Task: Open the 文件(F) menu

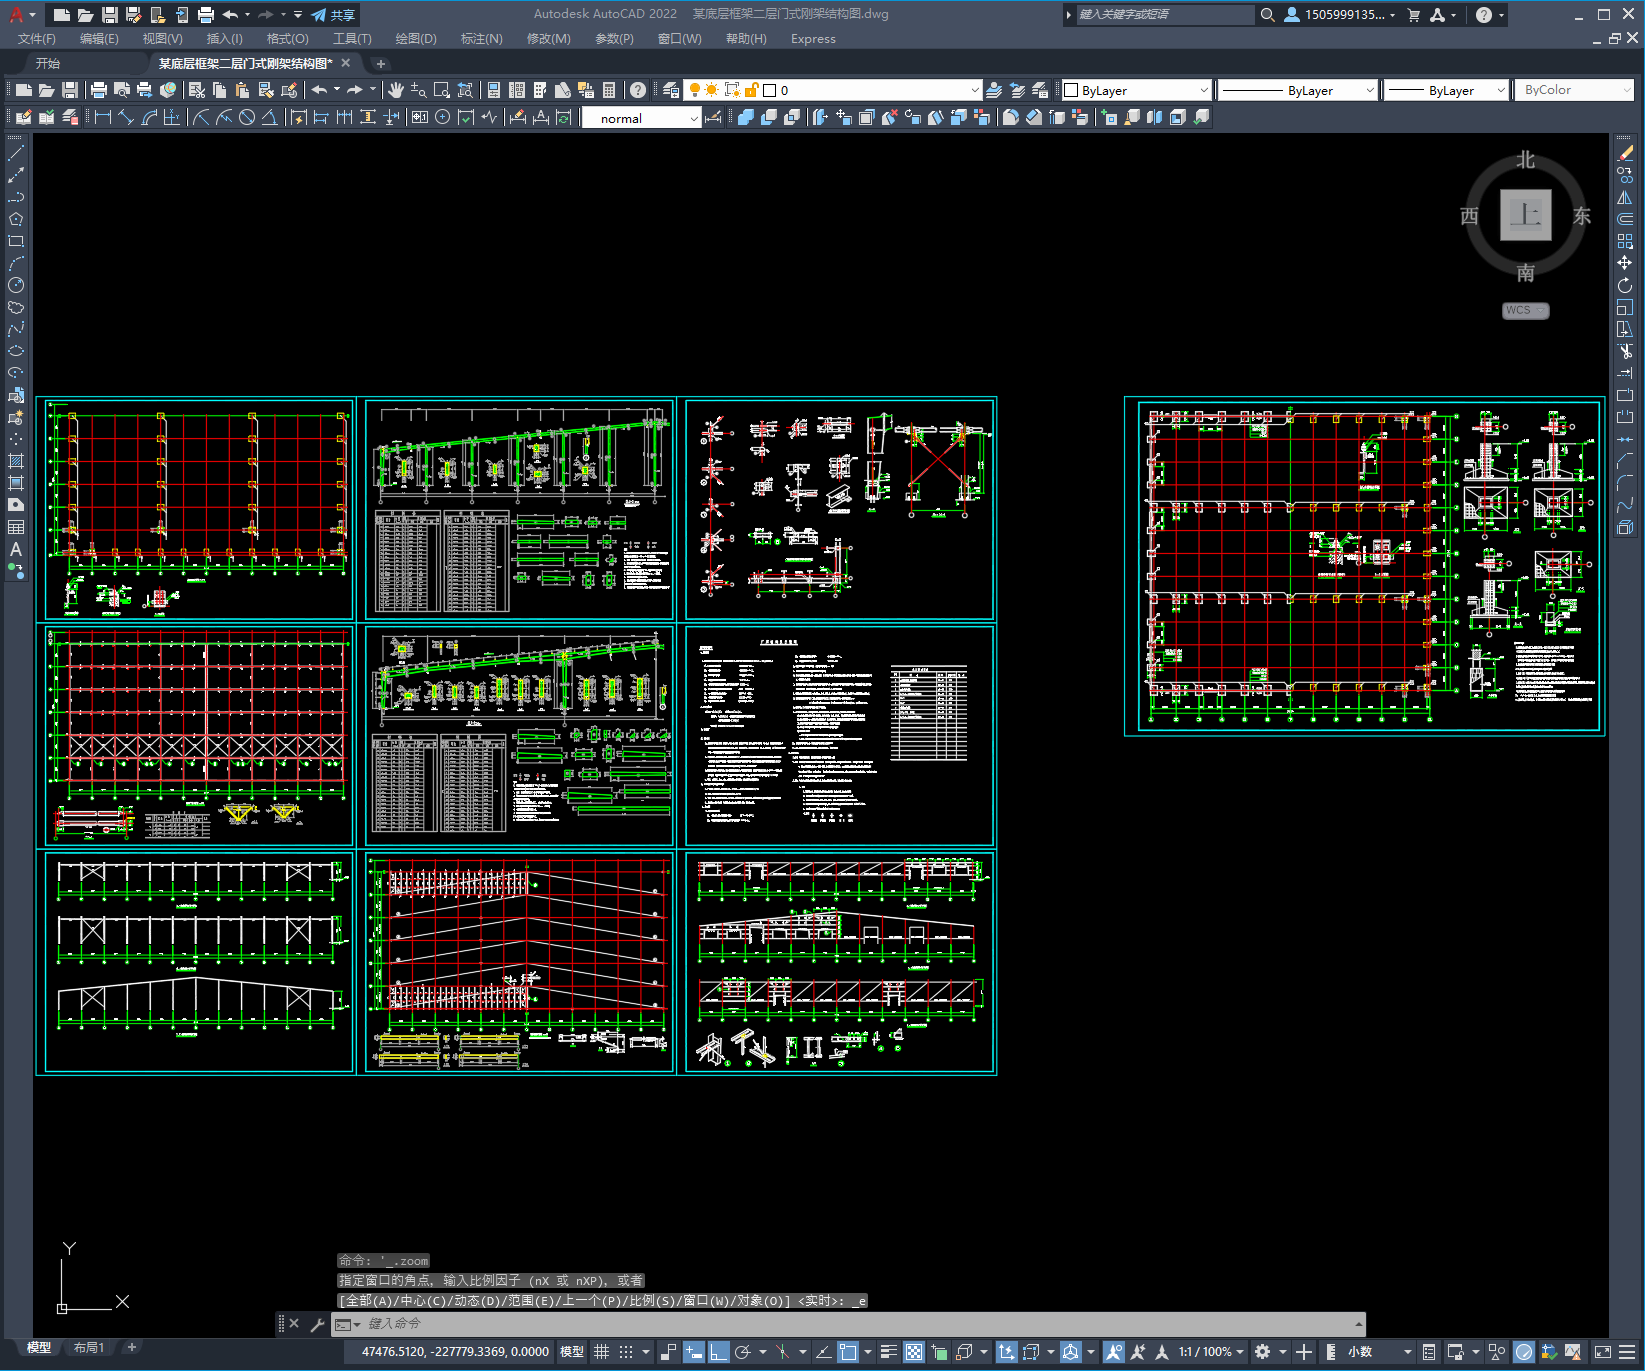Action: point(37,39)
